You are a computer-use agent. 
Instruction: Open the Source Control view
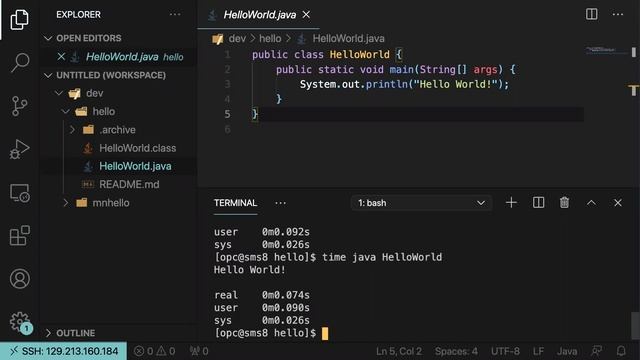coord(20,106)
